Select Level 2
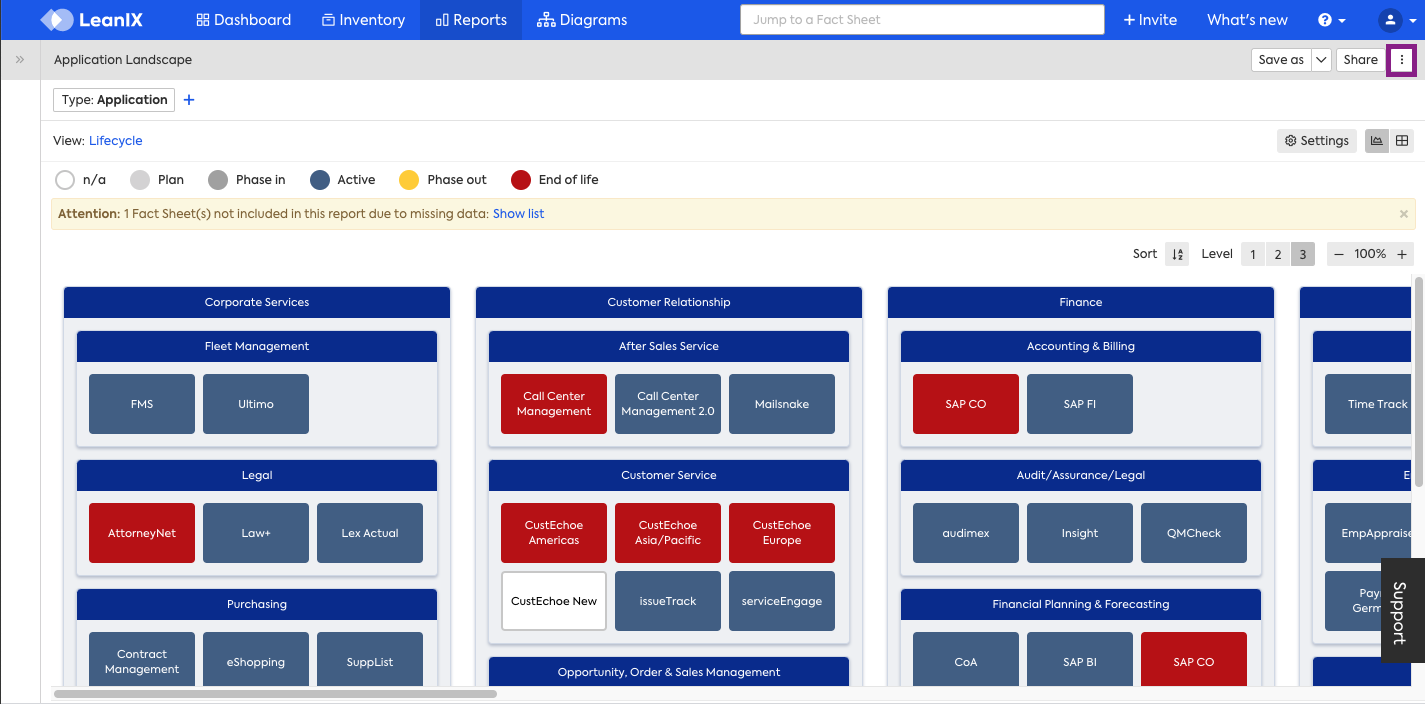Screen dimensions: 1425x704 pyautogui.click(x=1277, y=254)
